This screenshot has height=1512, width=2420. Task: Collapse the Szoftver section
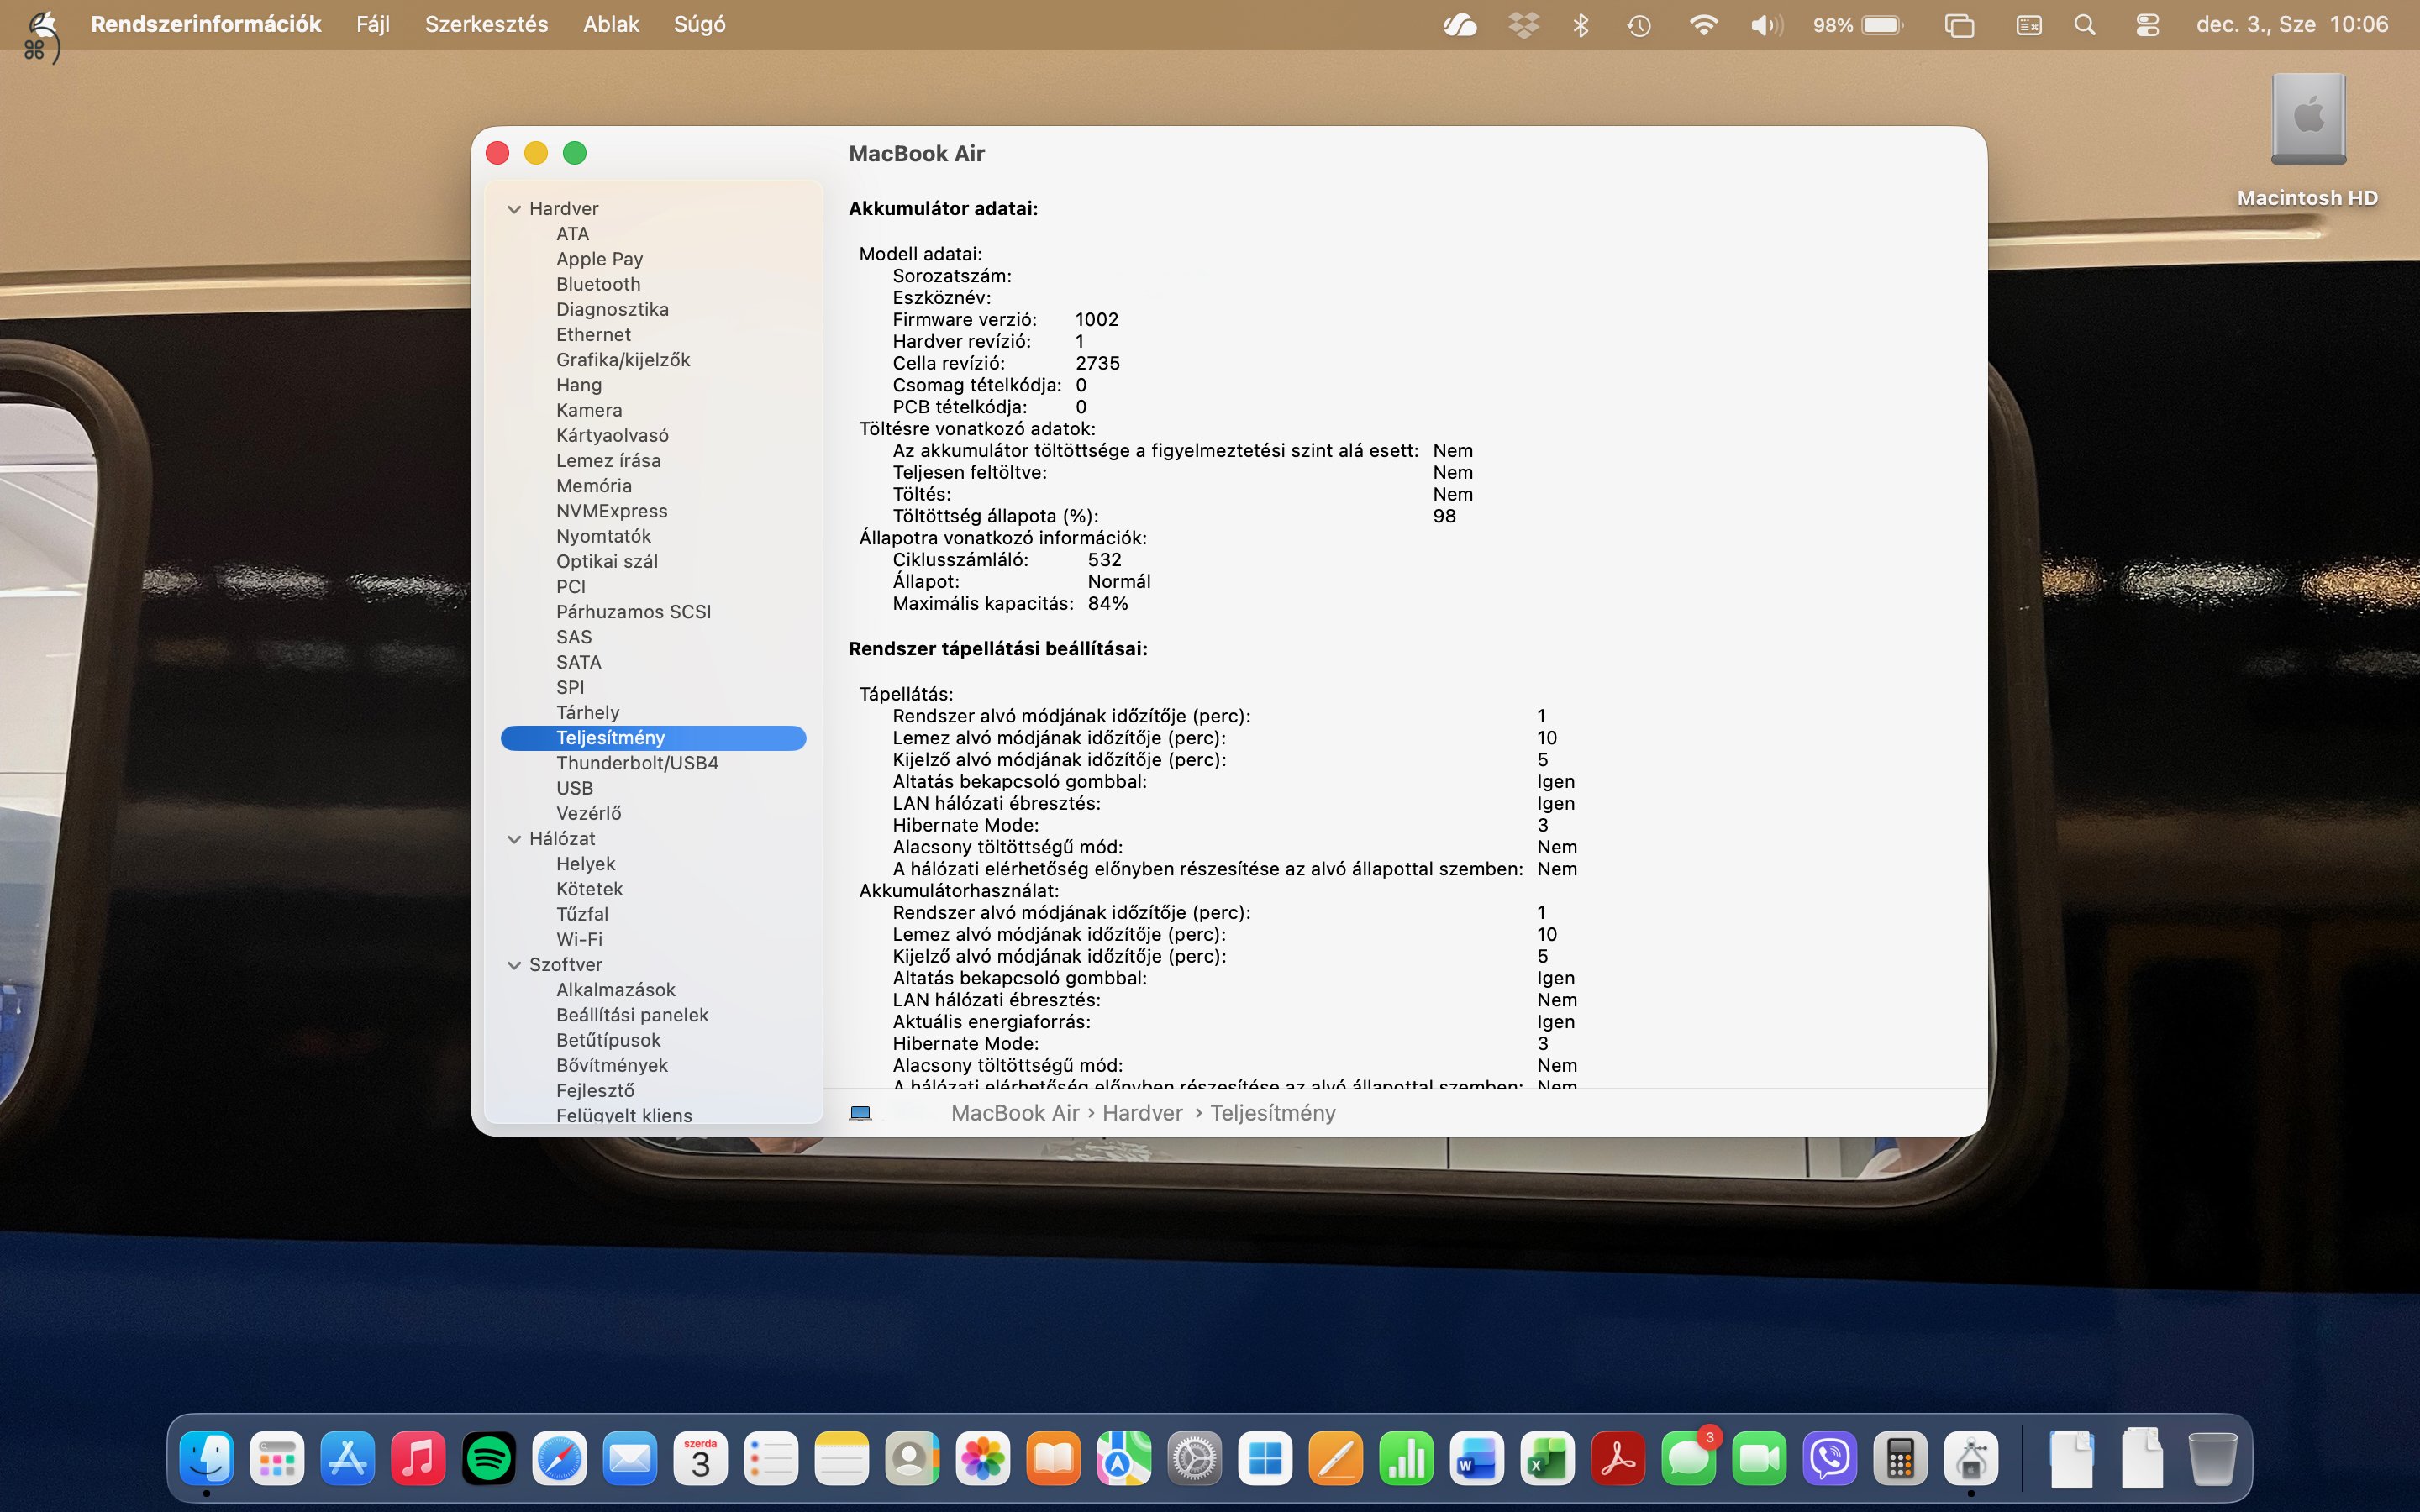[x=514, y=964]
